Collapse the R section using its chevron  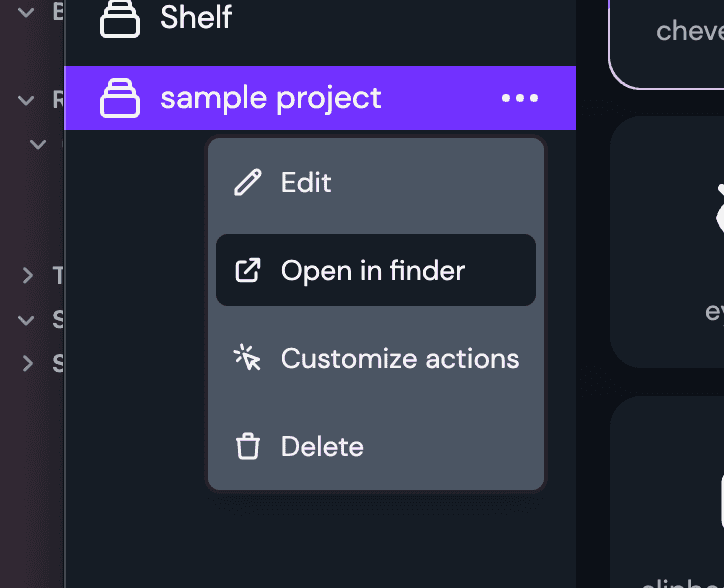click(26, 99)
